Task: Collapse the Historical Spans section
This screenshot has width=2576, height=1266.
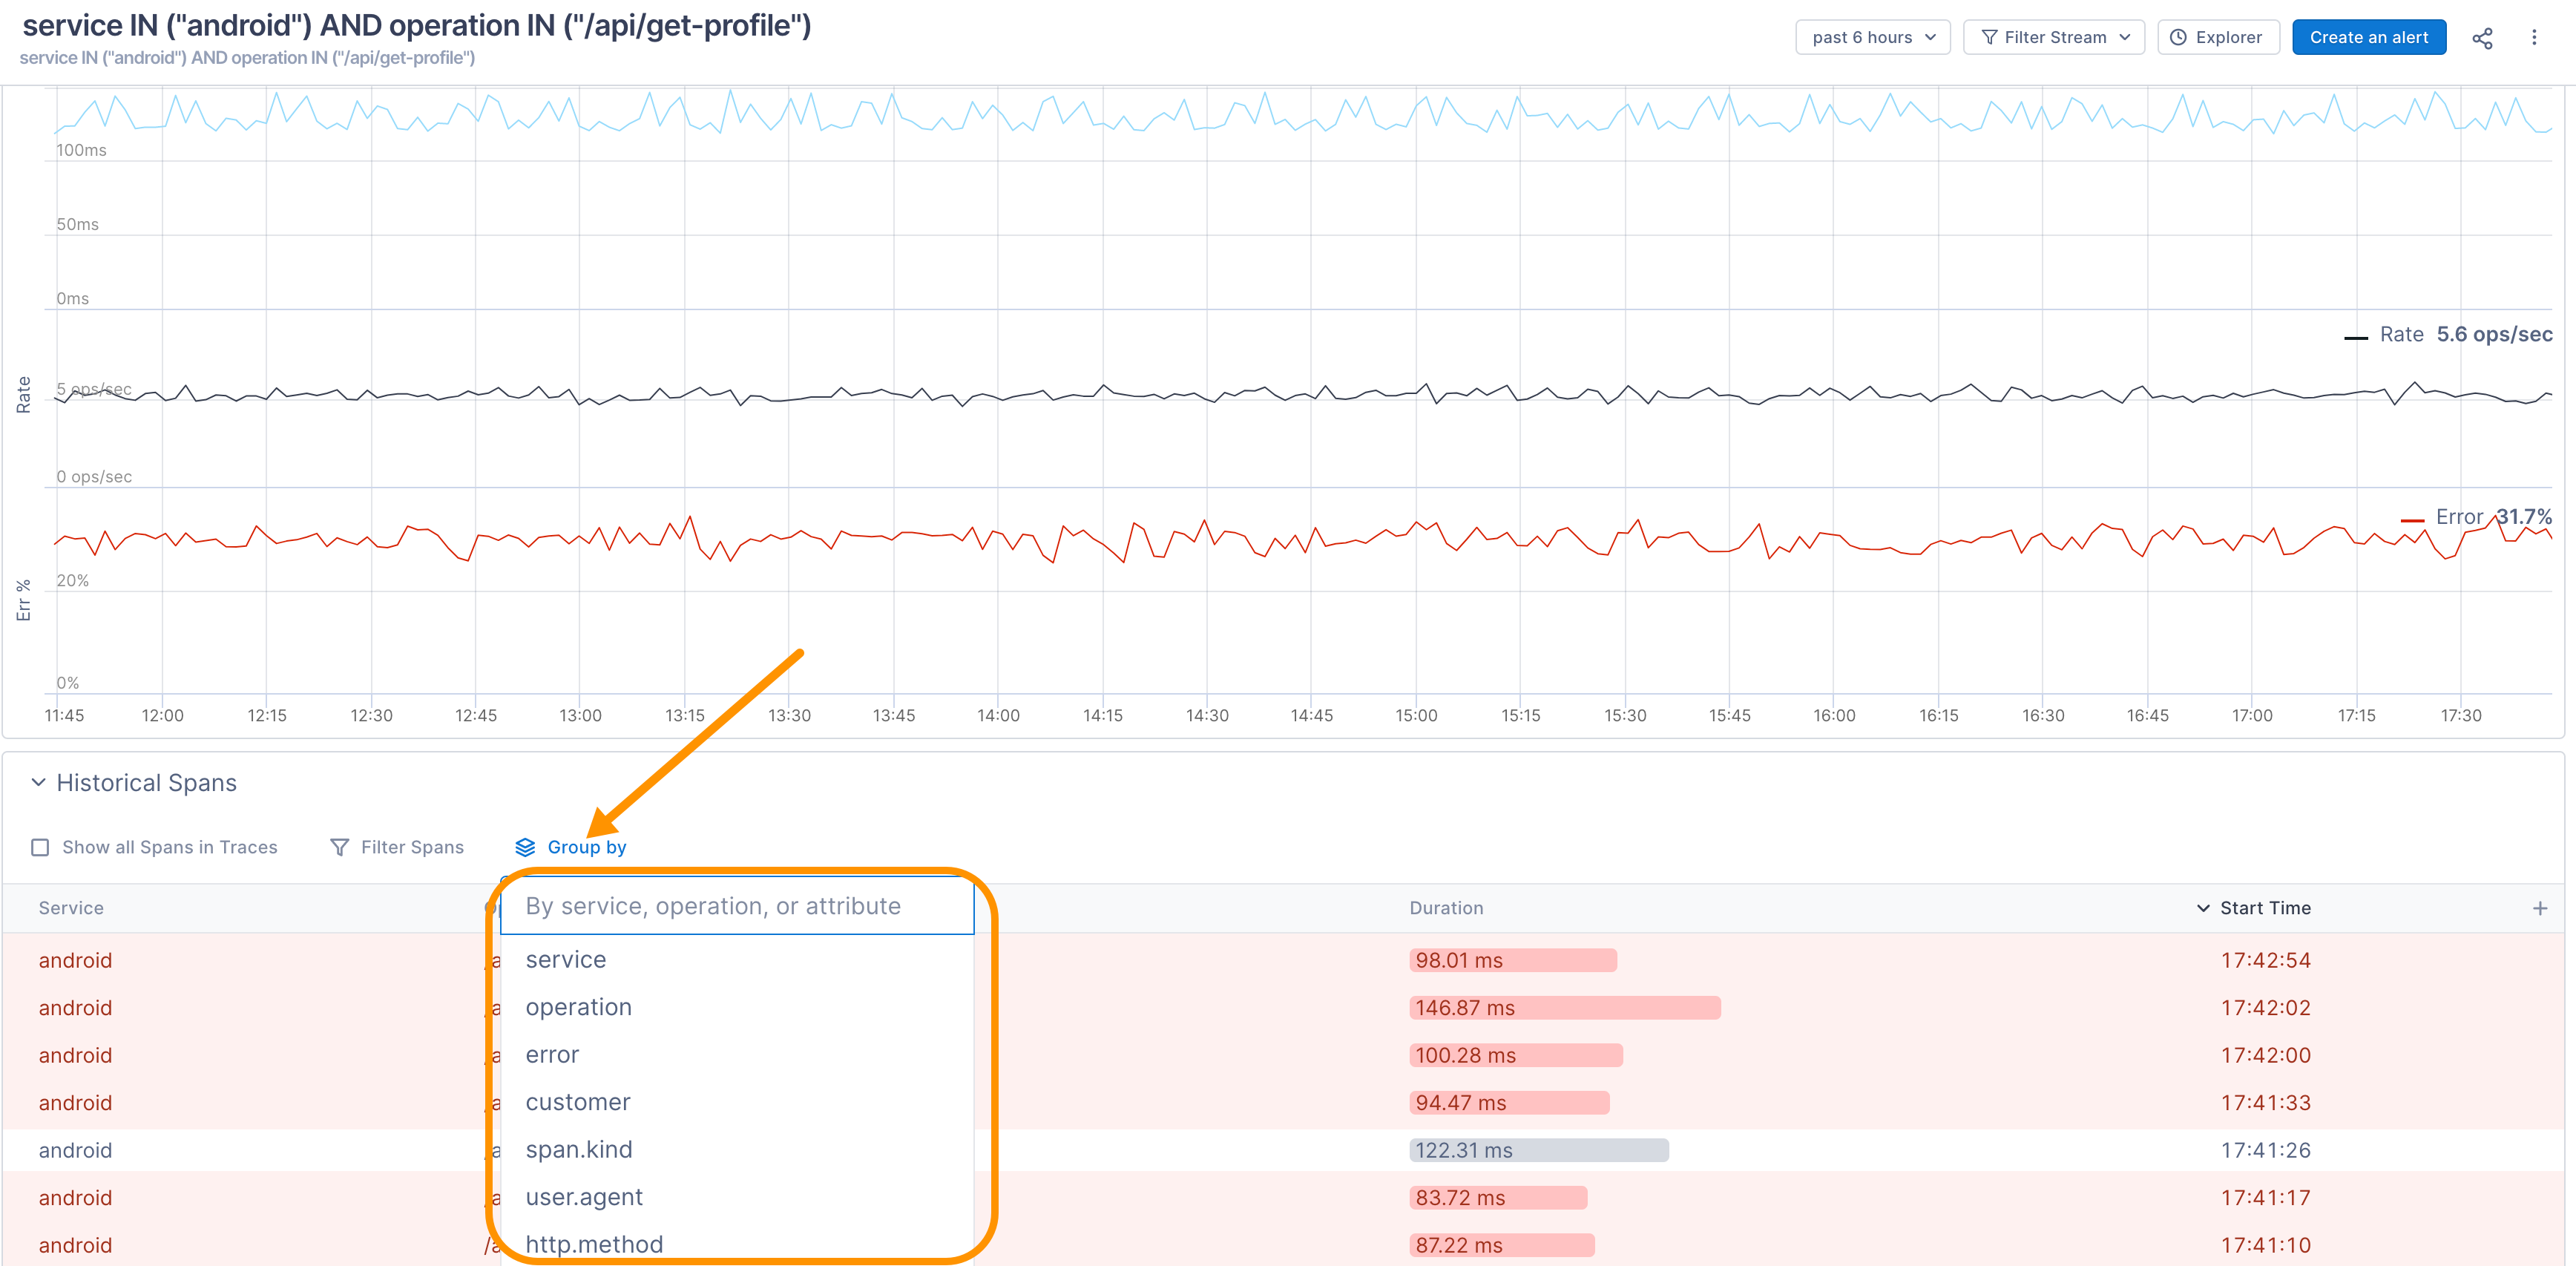Action: tap(38, 782)
